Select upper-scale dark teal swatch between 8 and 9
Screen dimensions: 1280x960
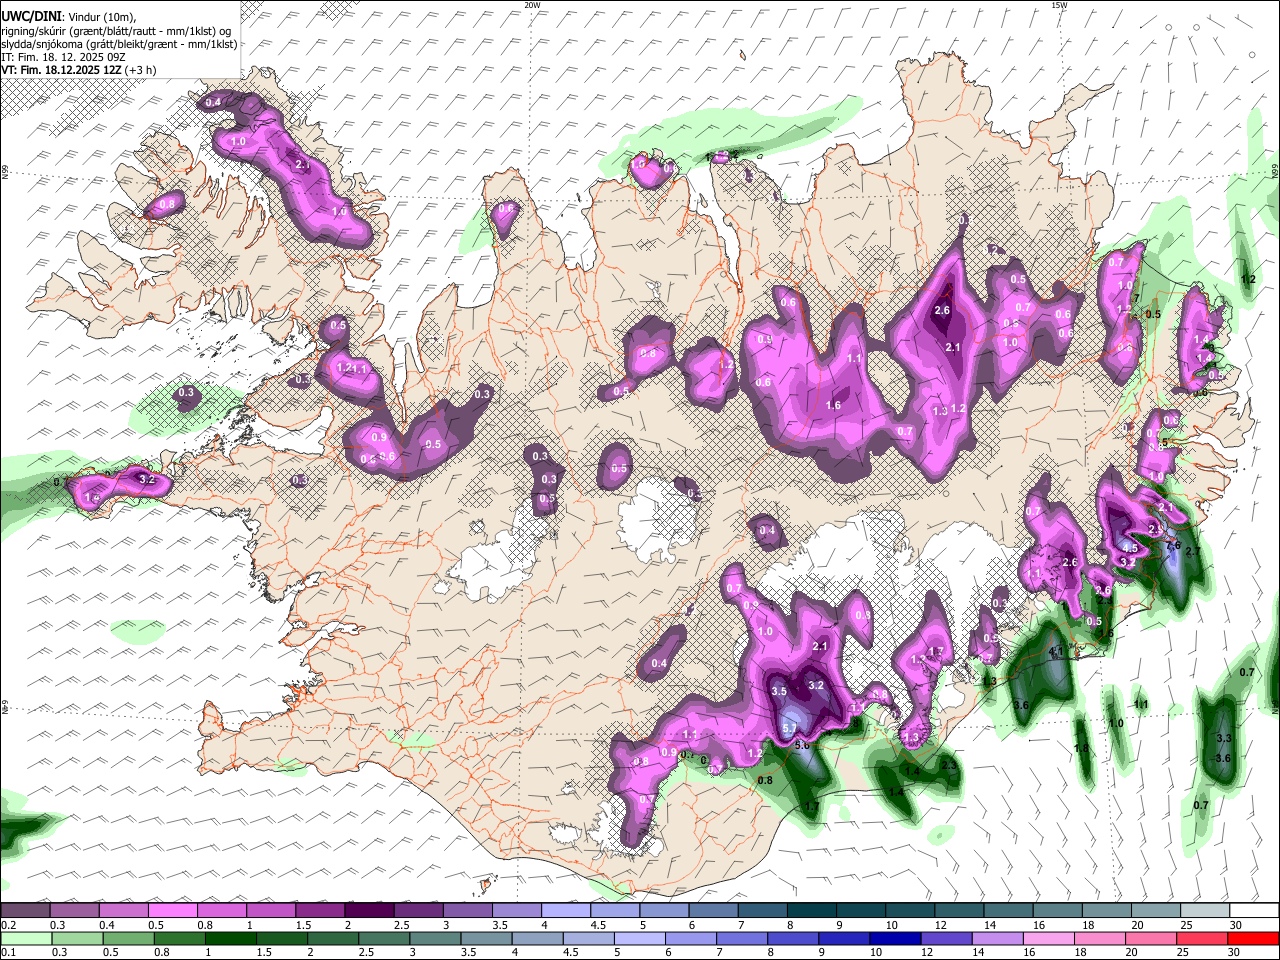810,911
